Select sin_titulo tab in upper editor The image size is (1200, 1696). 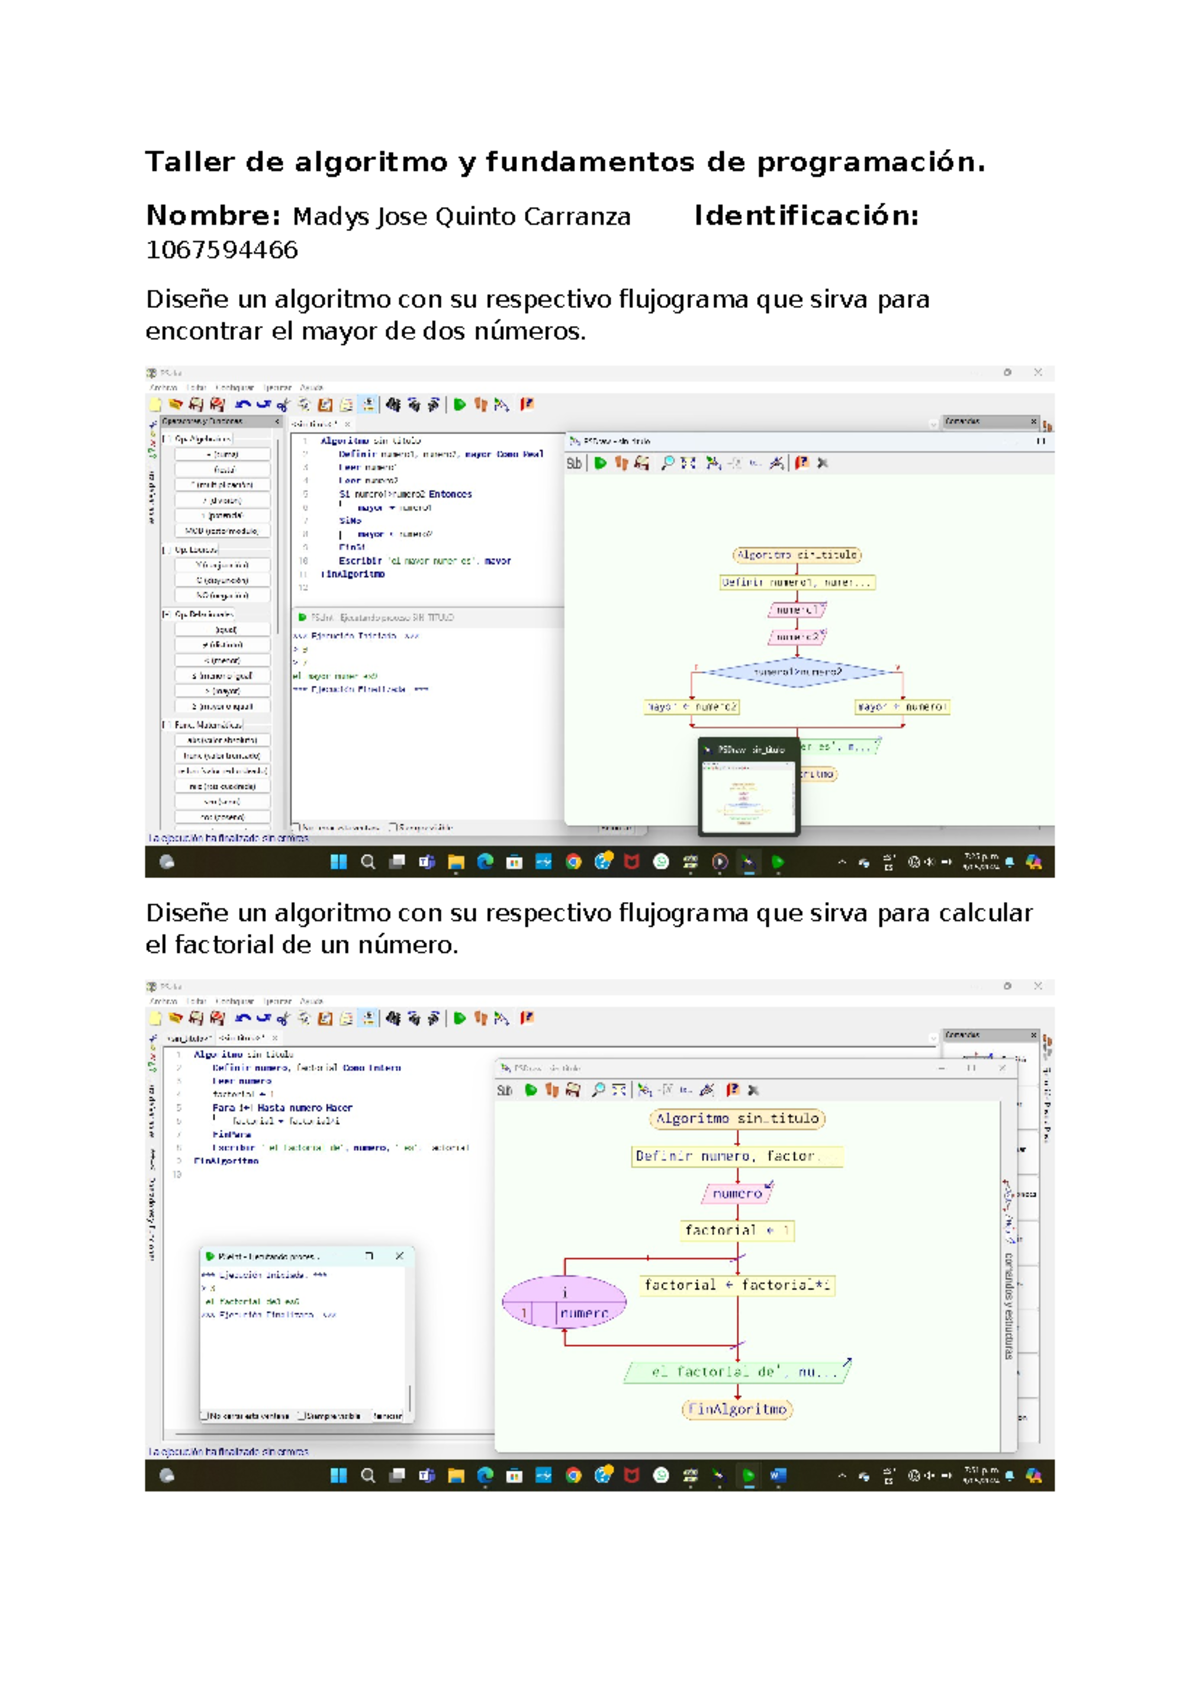pyautogui.click(x=320, y=424)
